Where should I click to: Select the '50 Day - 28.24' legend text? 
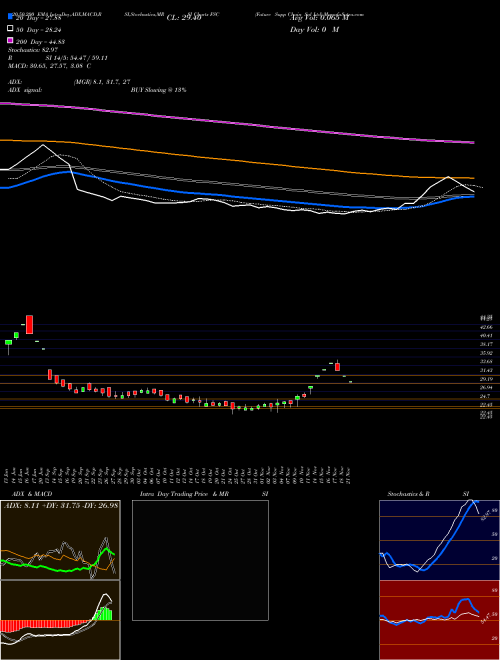tap(39, 30)
